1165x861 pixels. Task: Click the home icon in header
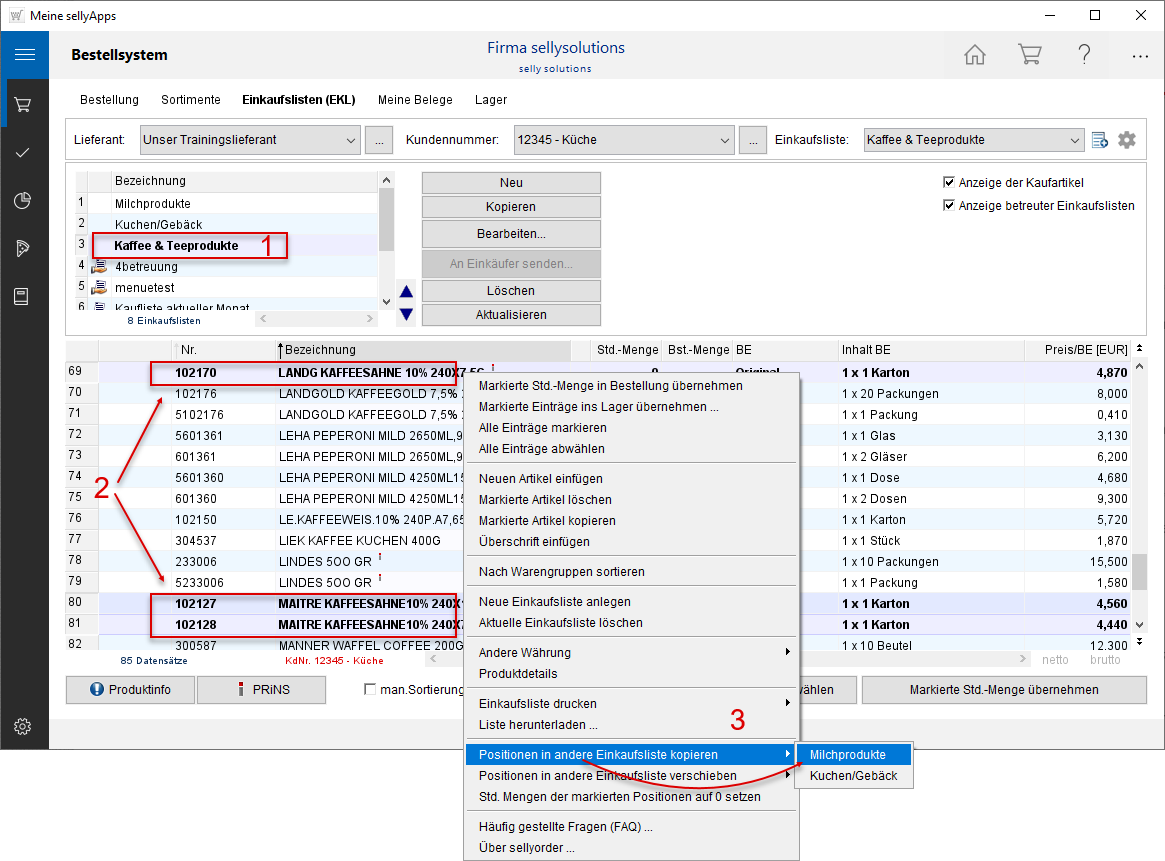[x=975, y=55]
